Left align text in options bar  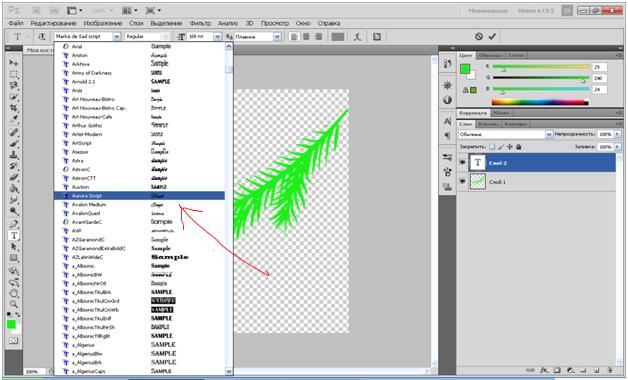tap(294, 37)
